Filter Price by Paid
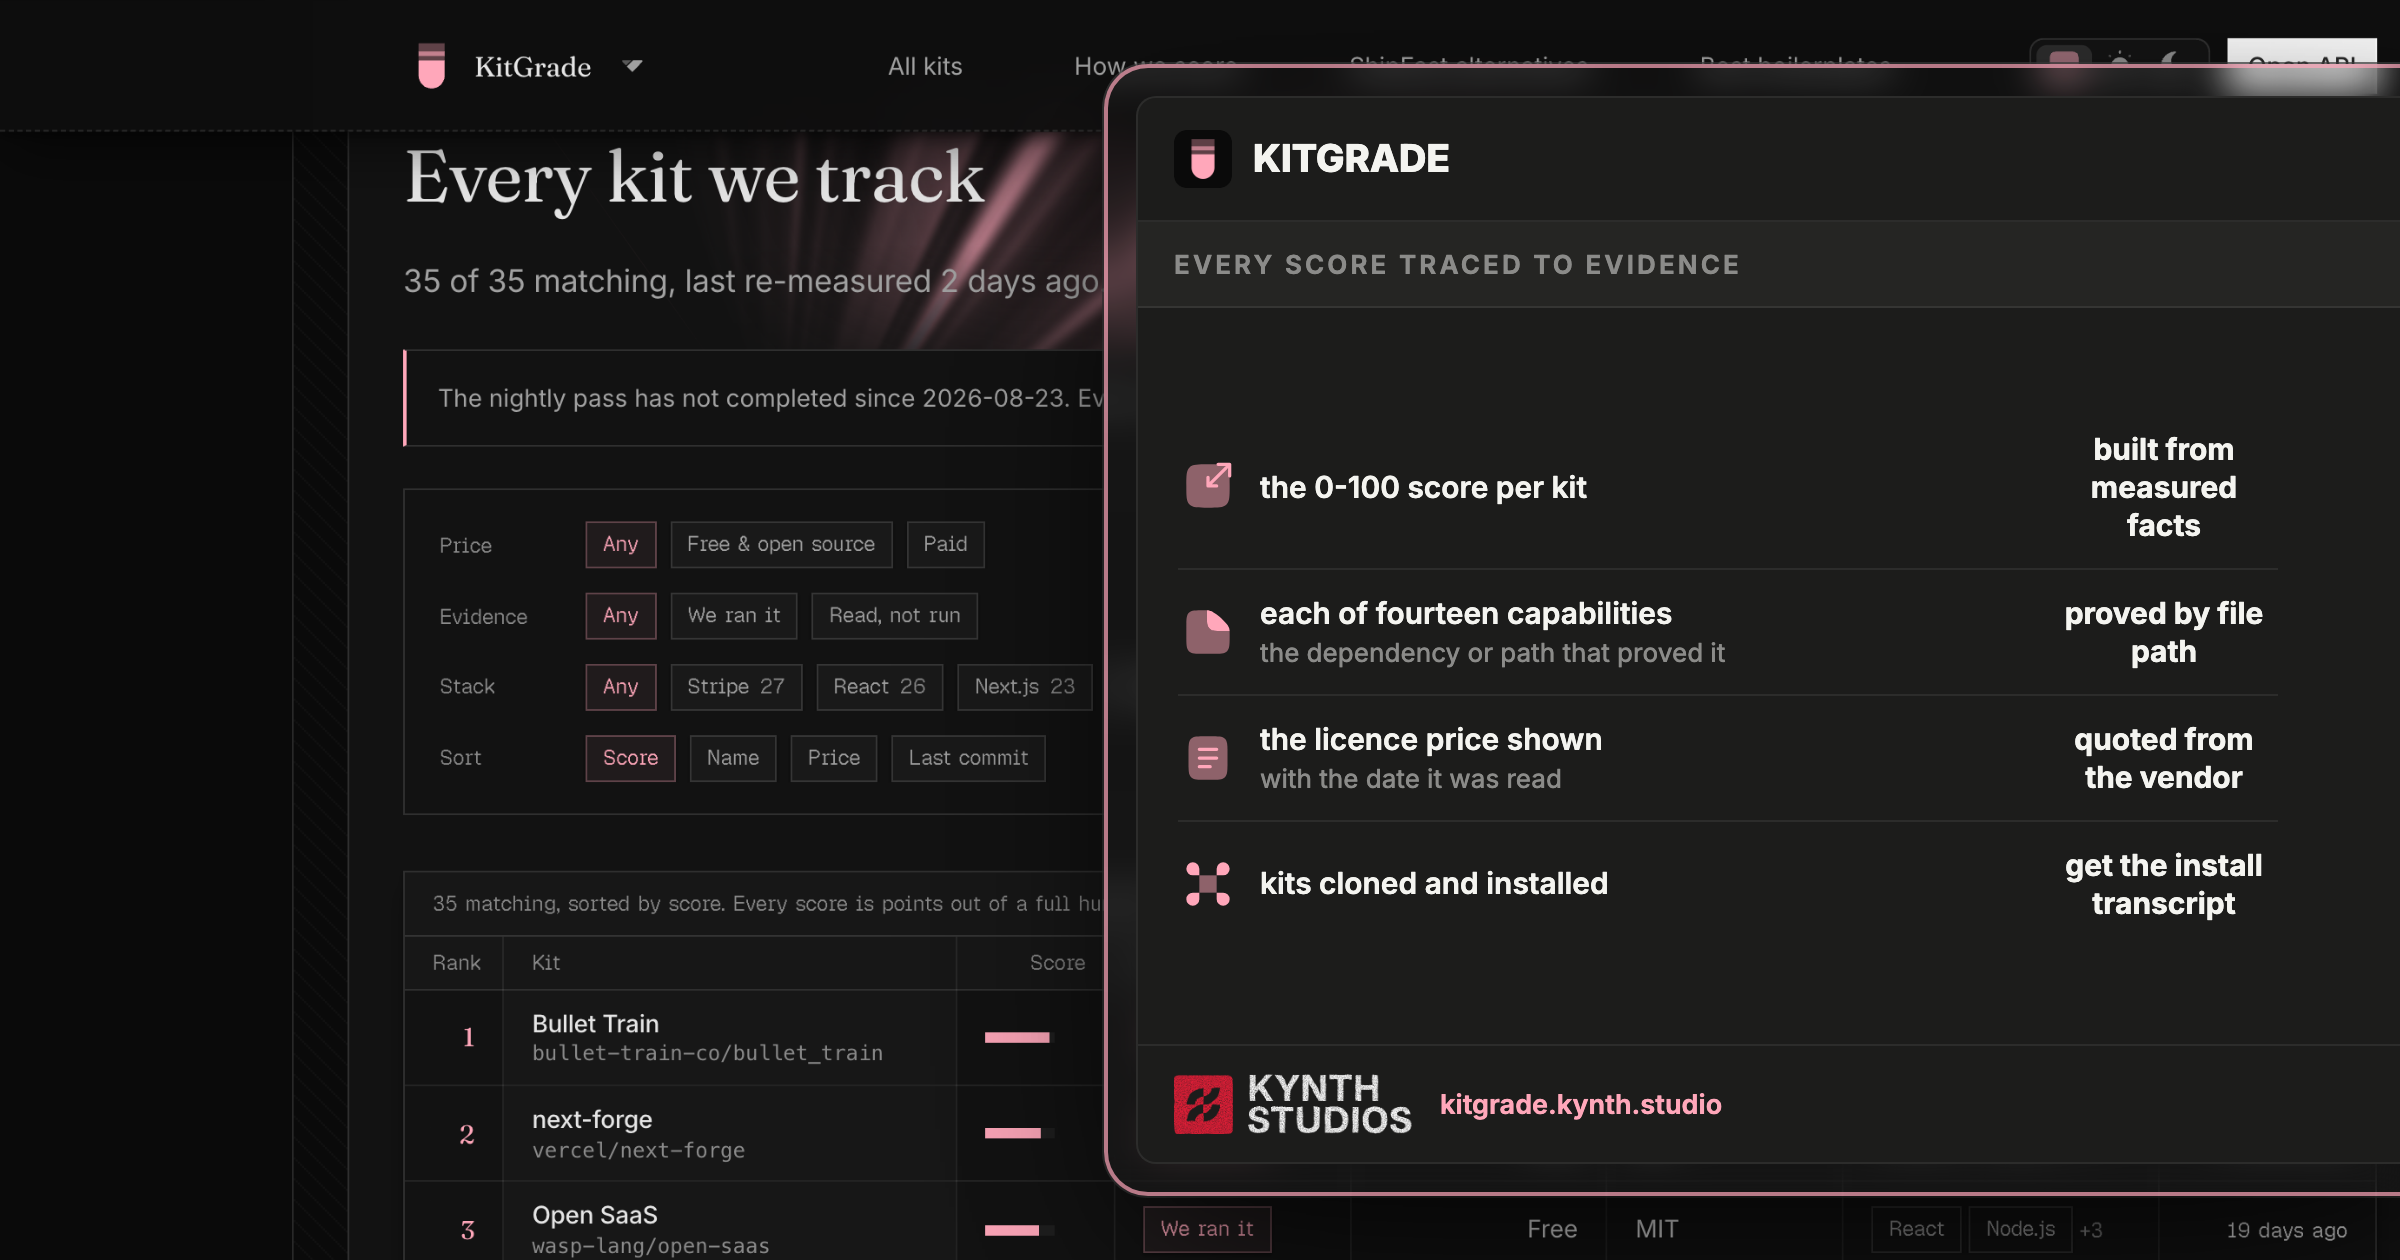The height and width of the screenshot is (1260, 2400). (x=945, y=545)
